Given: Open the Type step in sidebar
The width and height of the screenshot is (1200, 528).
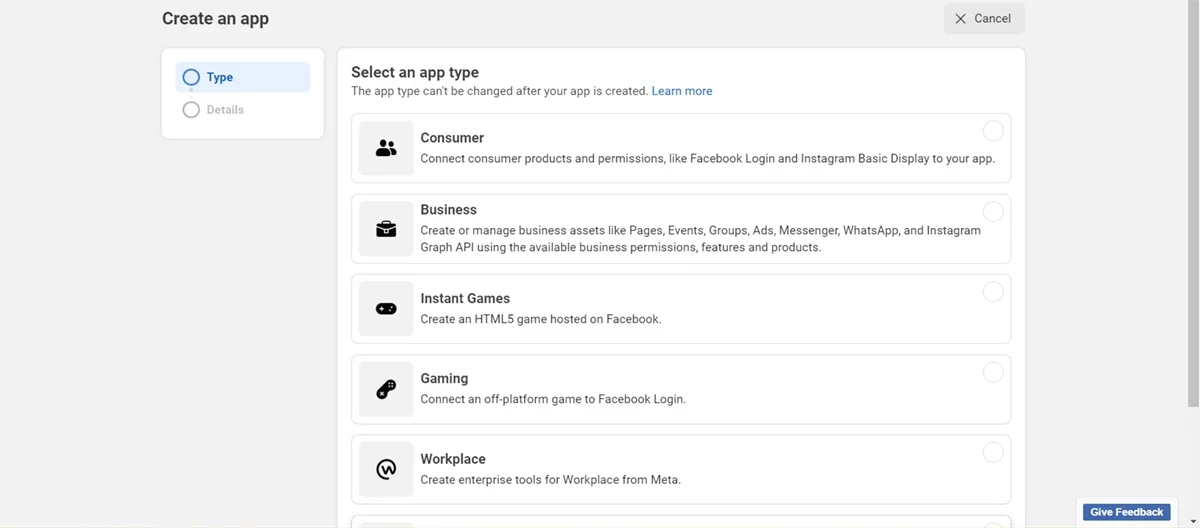Looking at the screenshot, I should tap(243, 77).
